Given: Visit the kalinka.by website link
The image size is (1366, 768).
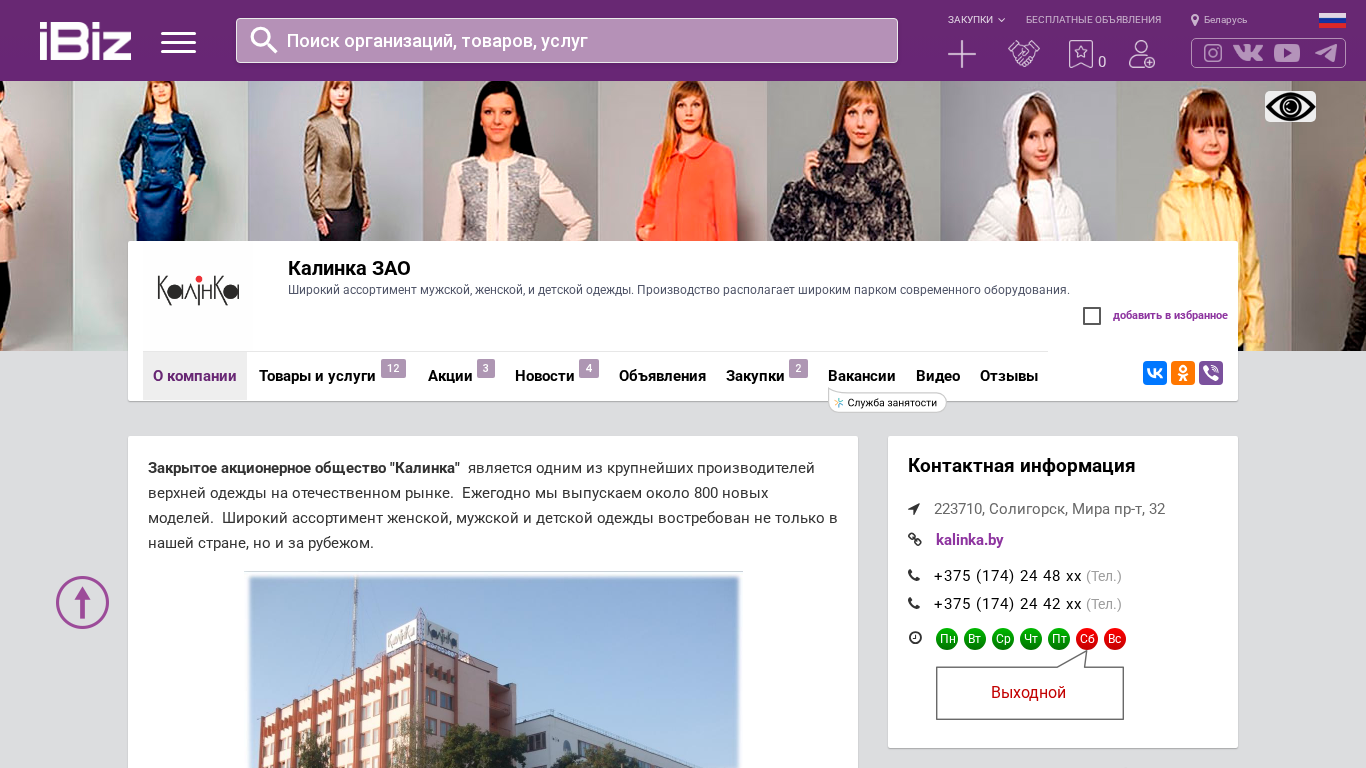Looking at the screenshot, I should pos(970,540).
